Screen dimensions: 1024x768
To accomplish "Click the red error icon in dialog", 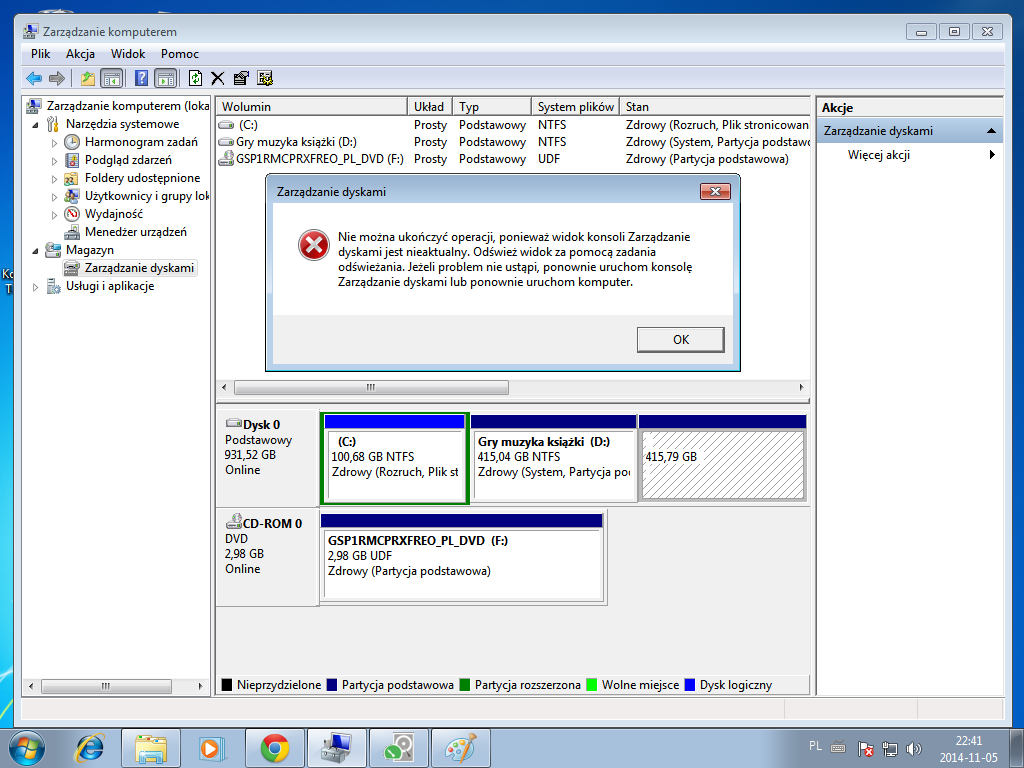I will (314, 245).
